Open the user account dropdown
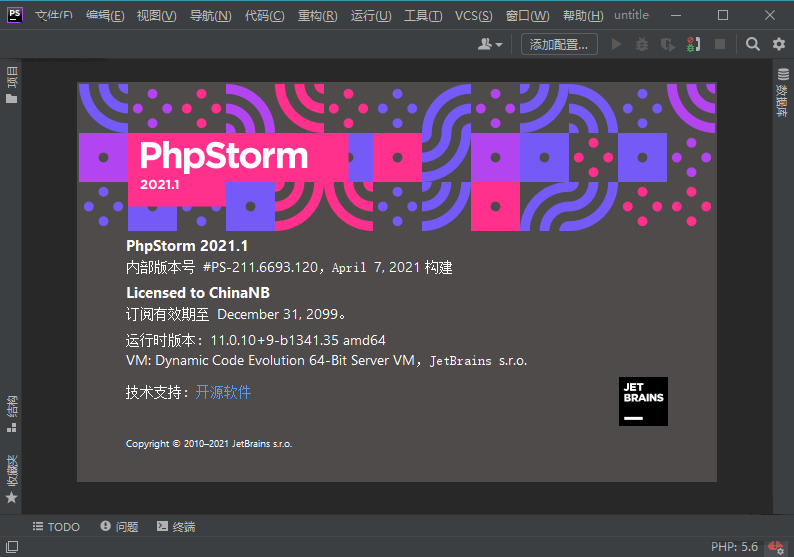This screenshot has height=557, width=794. click(x=490, y=45)
